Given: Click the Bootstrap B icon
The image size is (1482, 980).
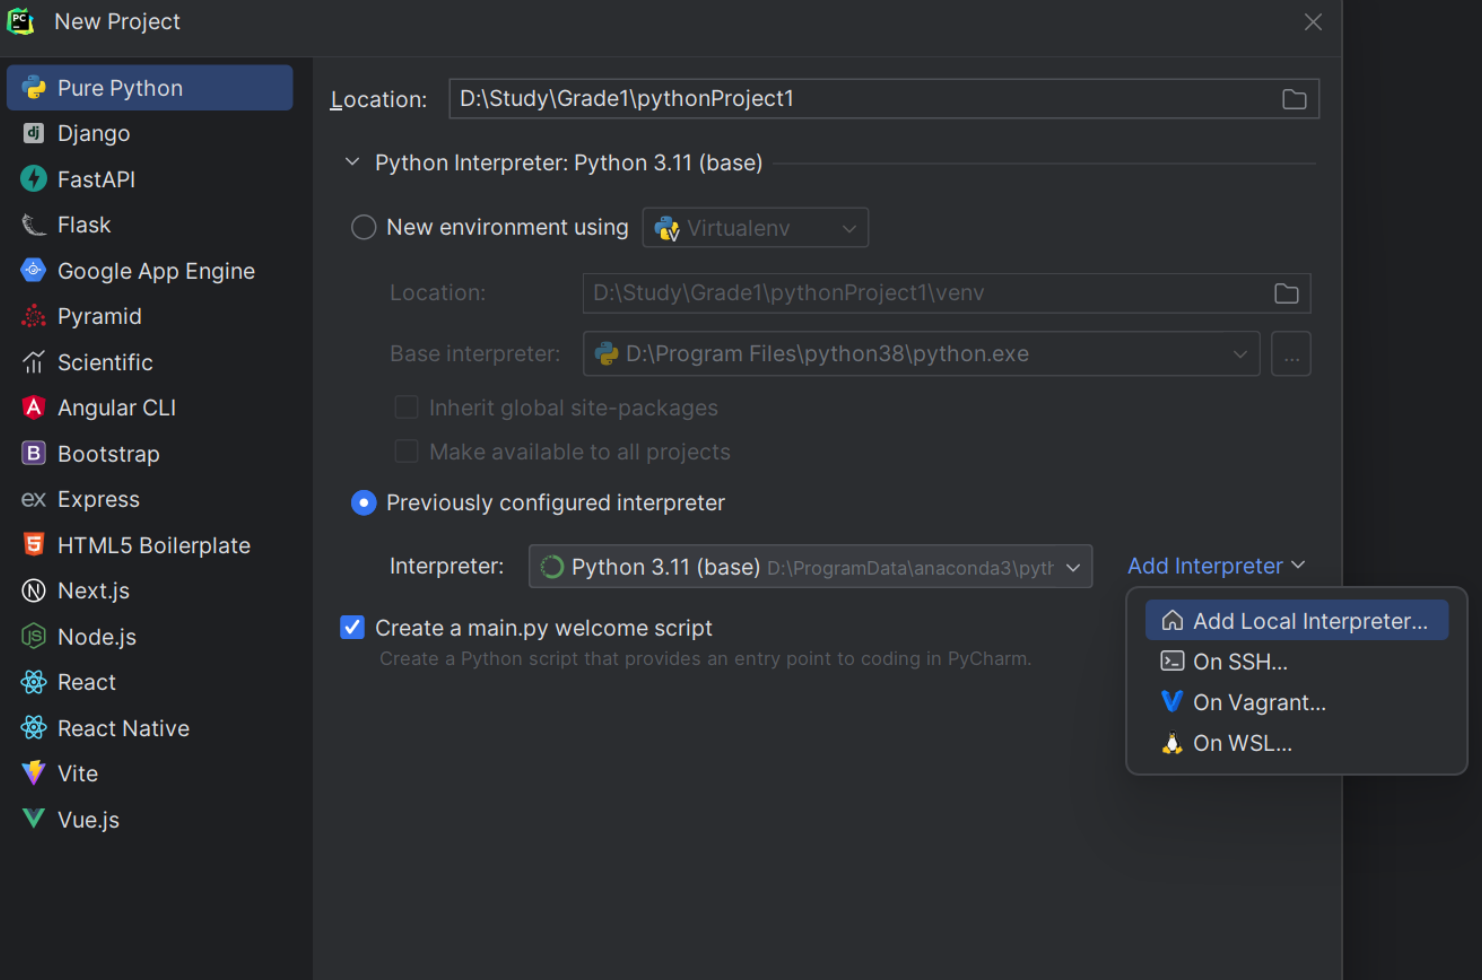Looking at the screenshot, I should click(x=34, y=453).
